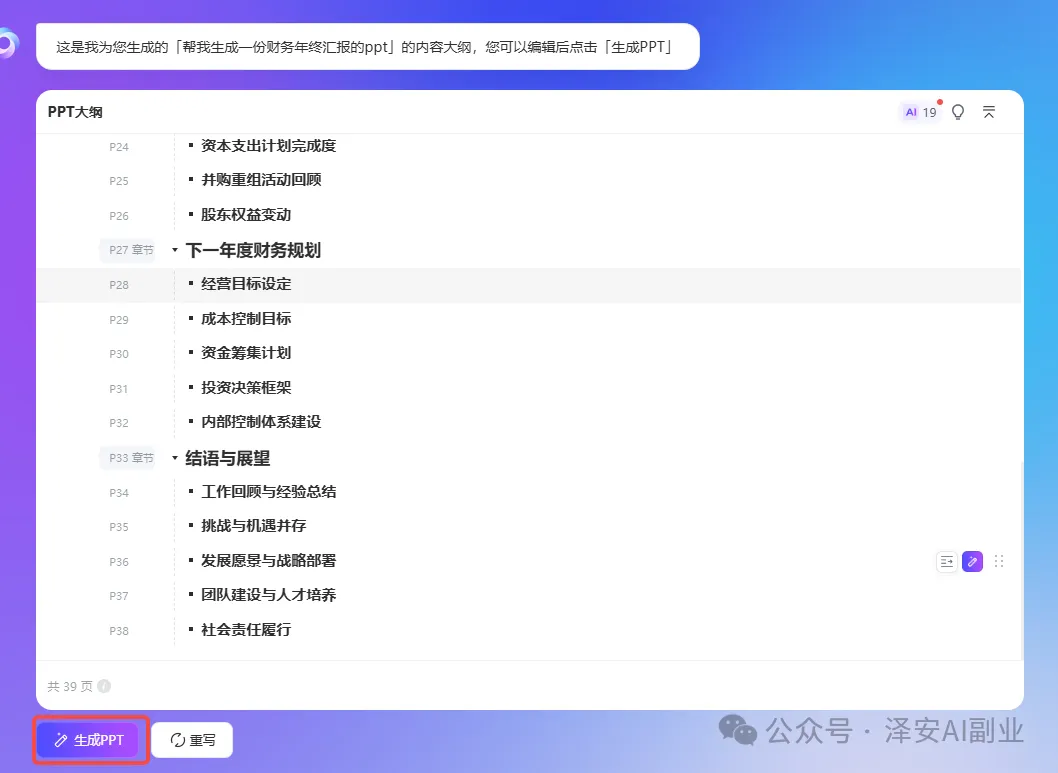Collapse outline using the top-right collapse icon
1058x773 pixels.
[989, 112]
